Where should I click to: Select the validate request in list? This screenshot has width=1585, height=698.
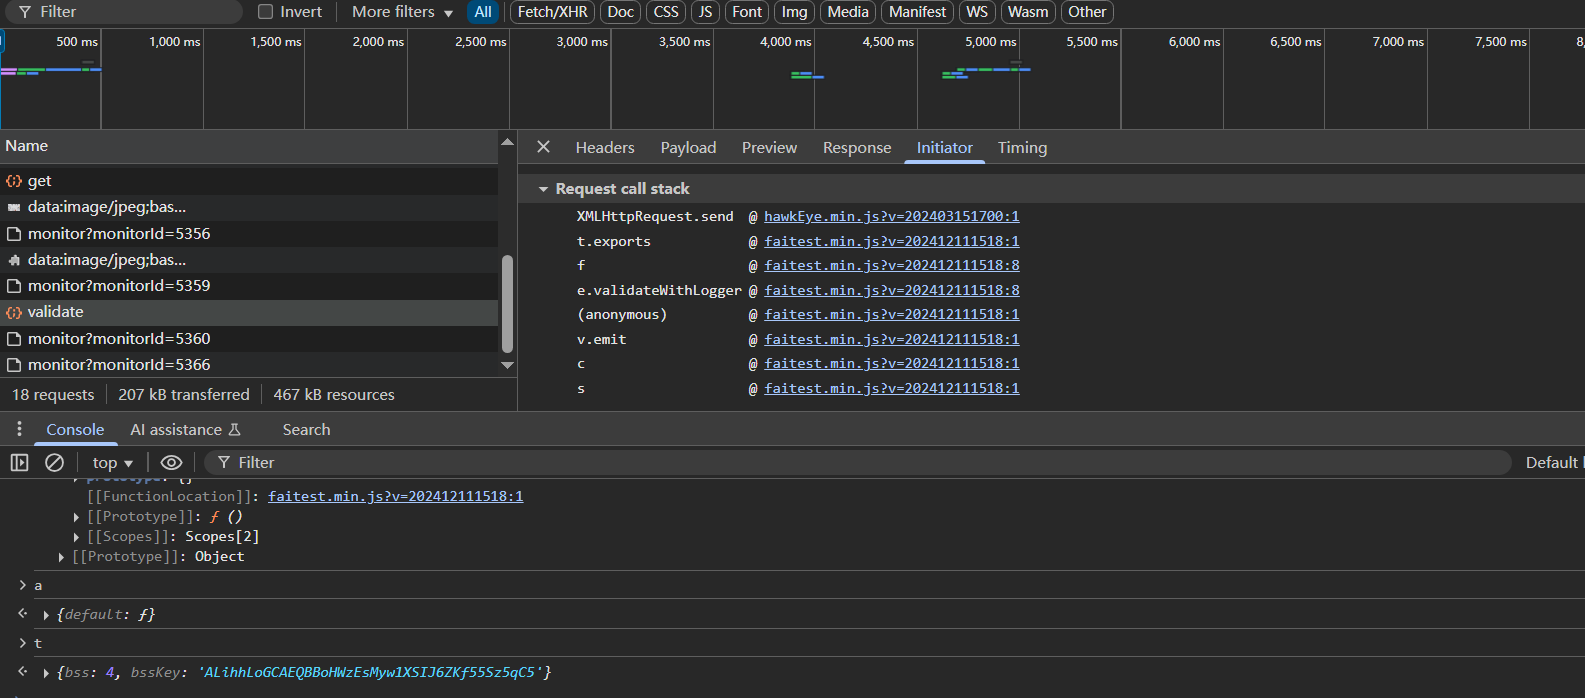pyautogui.click(x=56, y=312)
